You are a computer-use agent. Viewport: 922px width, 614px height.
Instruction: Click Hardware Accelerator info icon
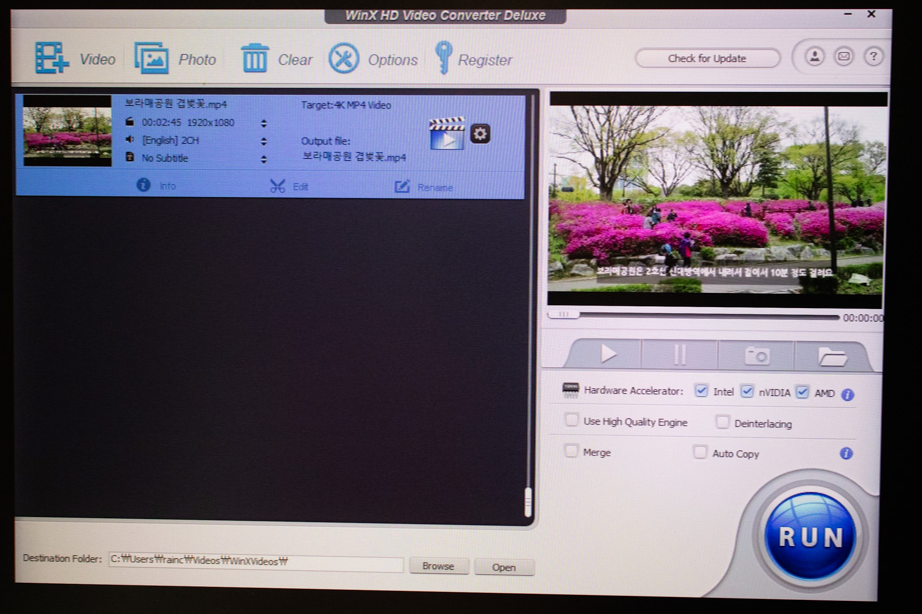847,395
